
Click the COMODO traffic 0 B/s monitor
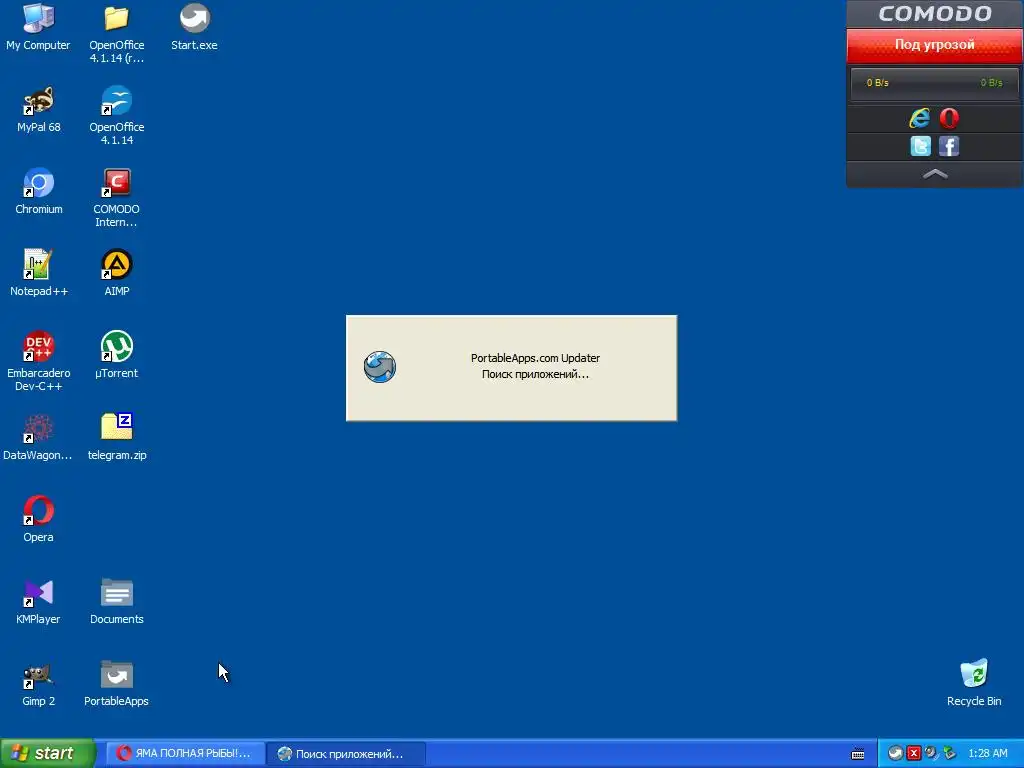[x=935, y=83]
